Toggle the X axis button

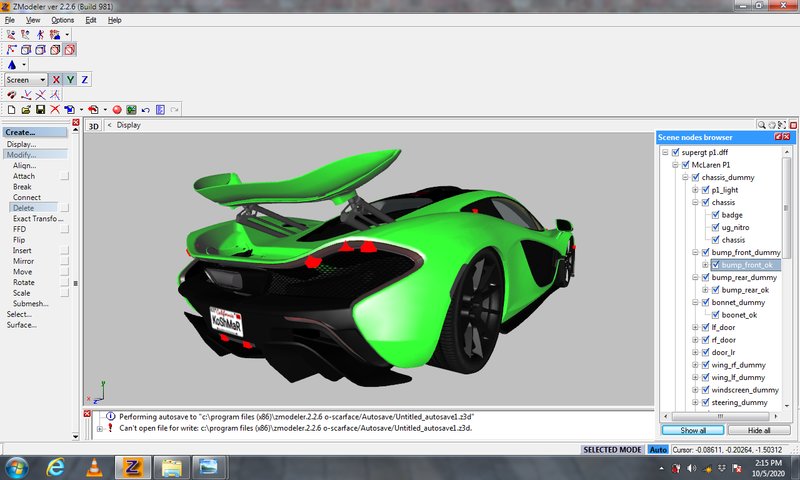[x=56, y=80]
